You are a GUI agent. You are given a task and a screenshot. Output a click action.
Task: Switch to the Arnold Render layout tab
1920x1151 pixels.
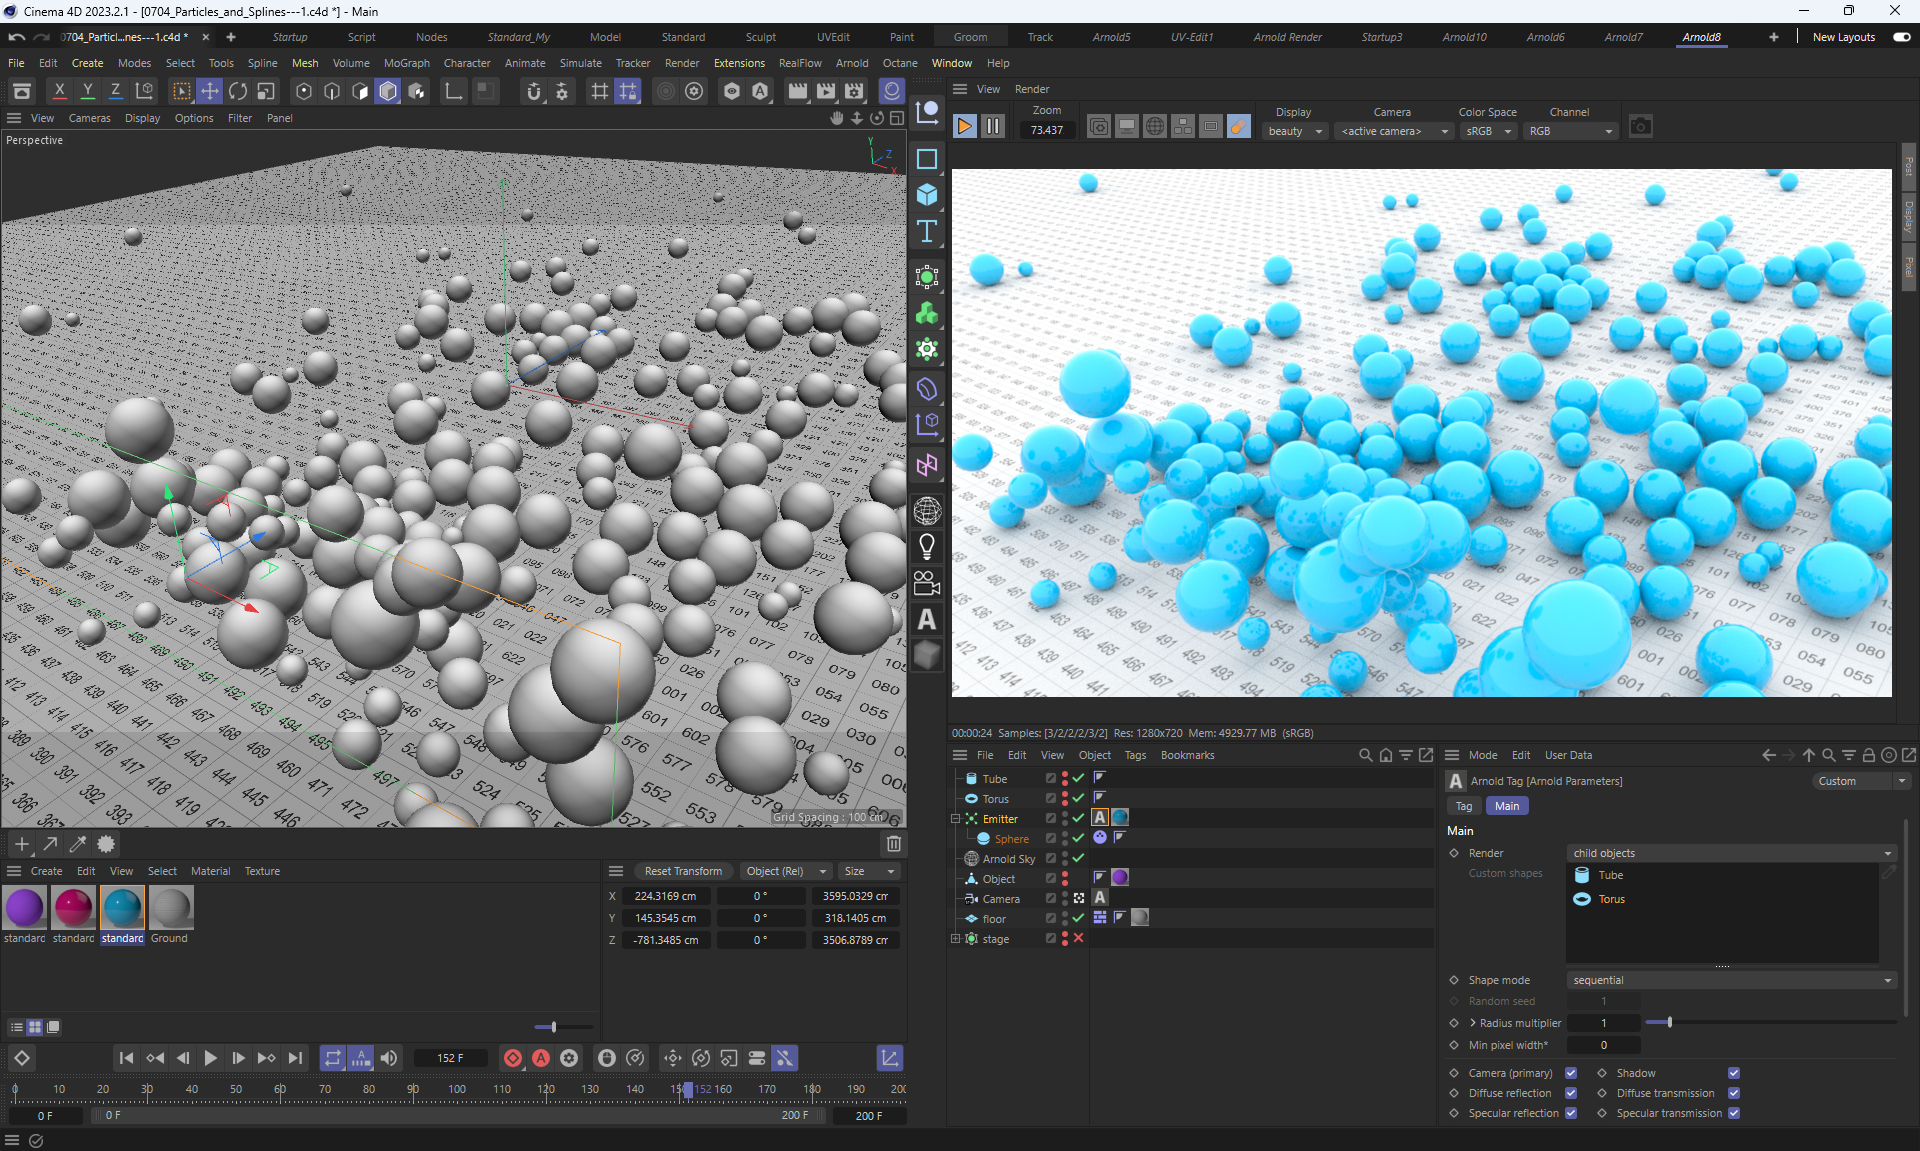pyautogui.click(x=1287, y=37)
